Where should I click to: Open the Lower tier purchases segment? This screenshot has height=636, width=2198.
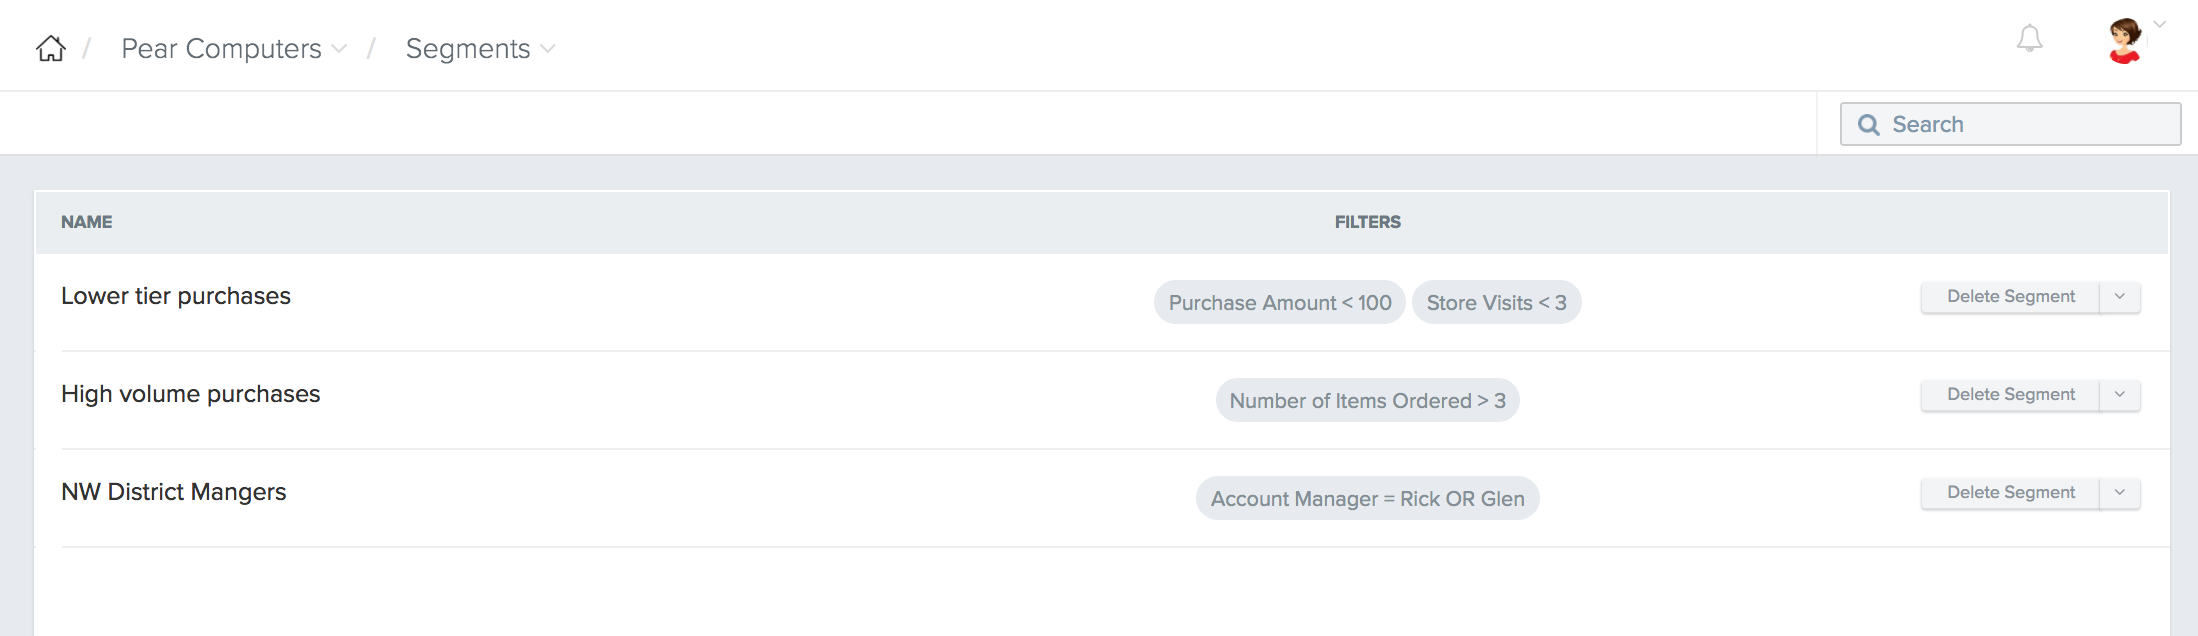click(176, 296)
